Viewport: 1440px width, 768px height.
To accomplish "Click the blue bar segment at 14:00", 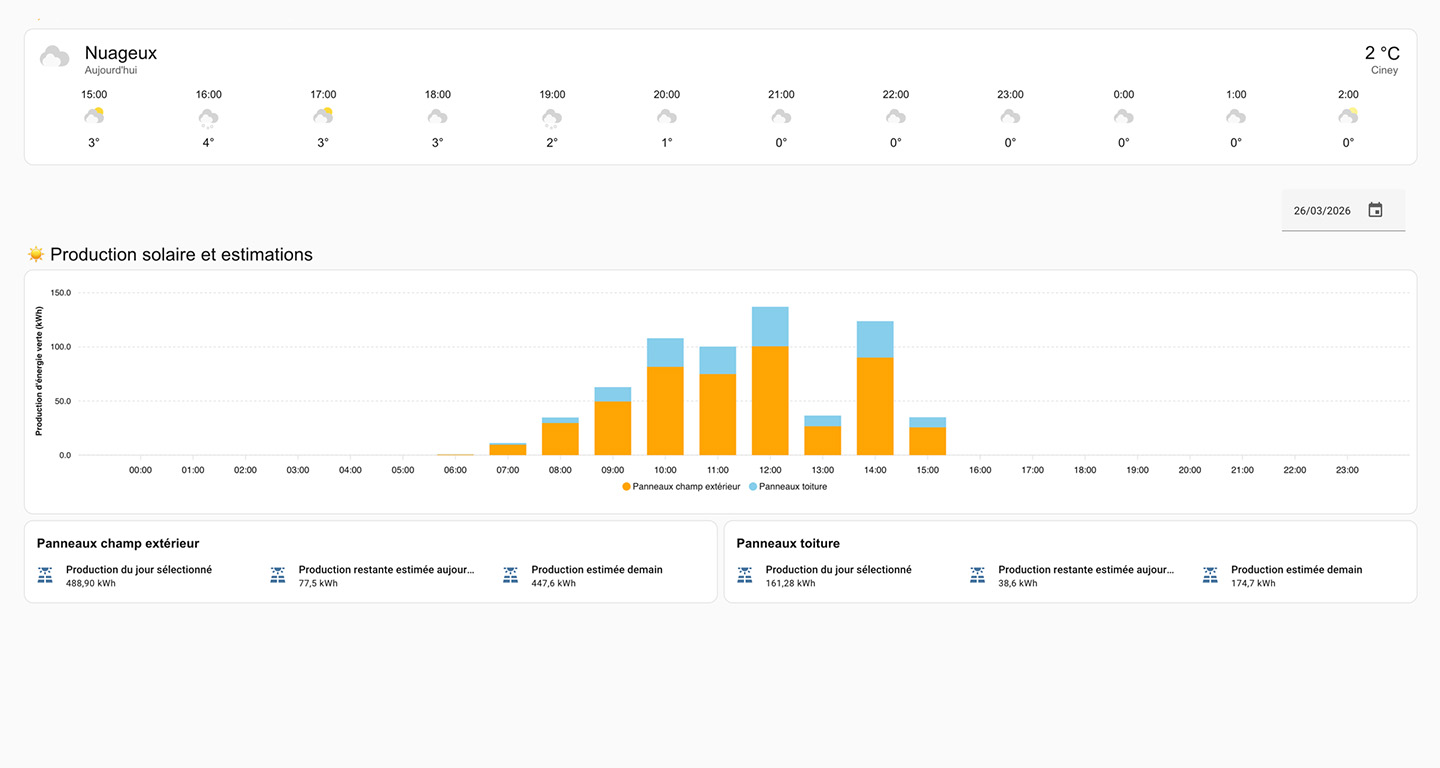I will tap(875, 339).
